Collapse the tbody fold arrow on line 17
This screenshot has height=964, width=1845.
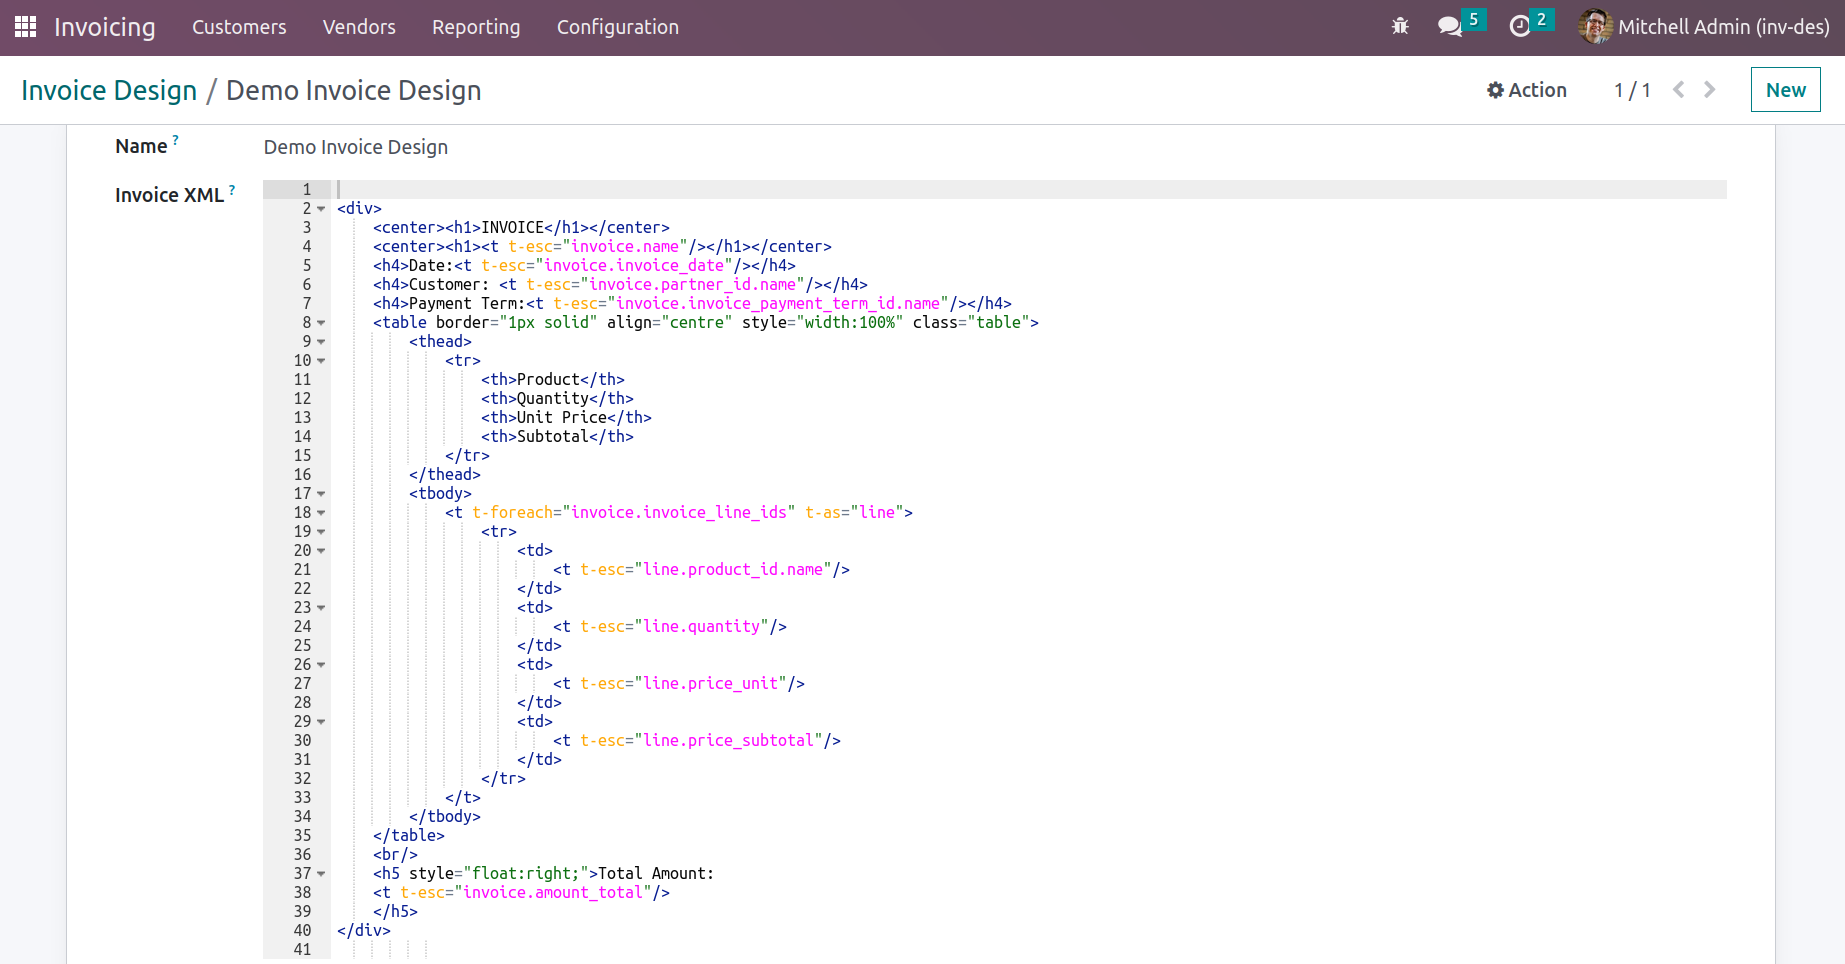(x=321, y=494)
